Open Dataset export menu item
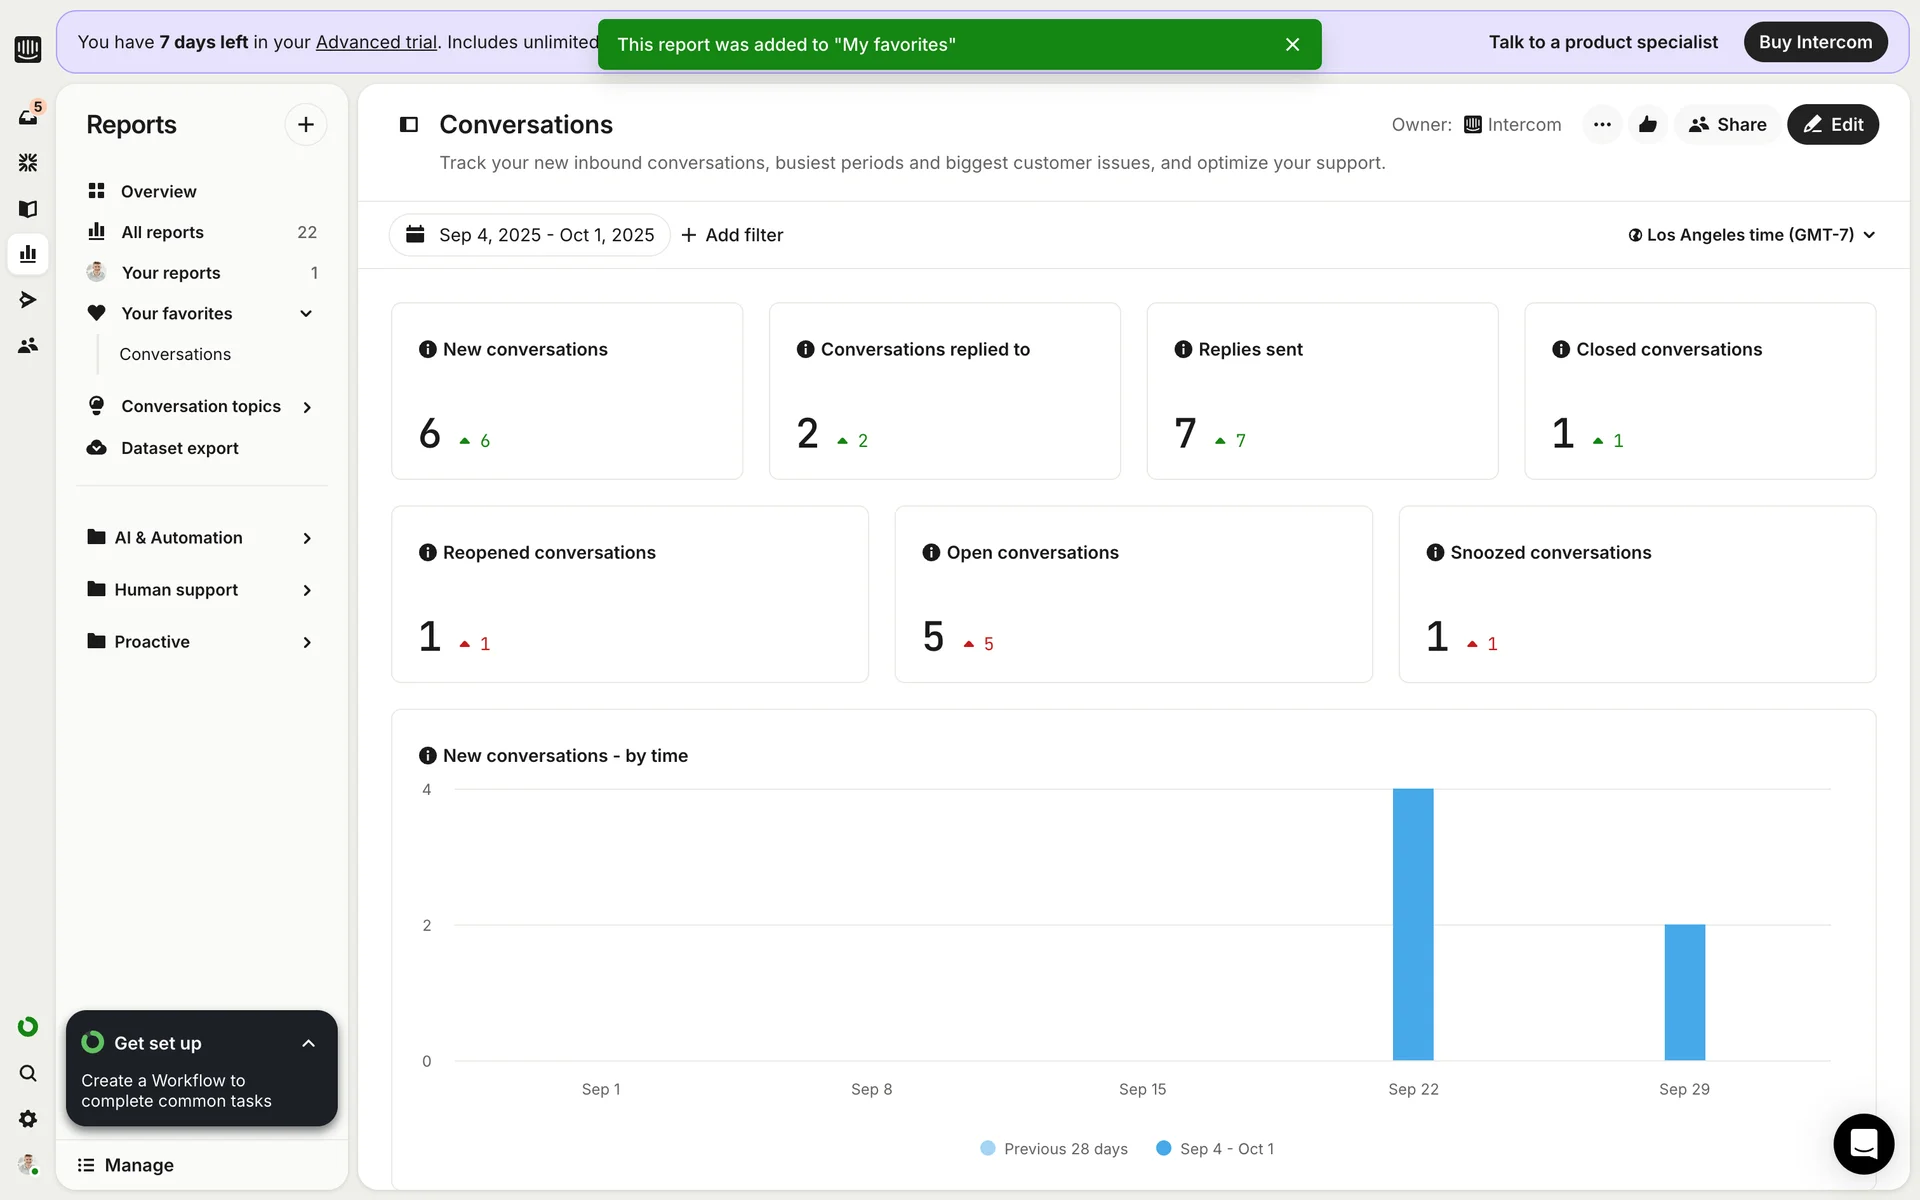The image size is (1920, 1200). pyautogui.click(x=179, y=448)
